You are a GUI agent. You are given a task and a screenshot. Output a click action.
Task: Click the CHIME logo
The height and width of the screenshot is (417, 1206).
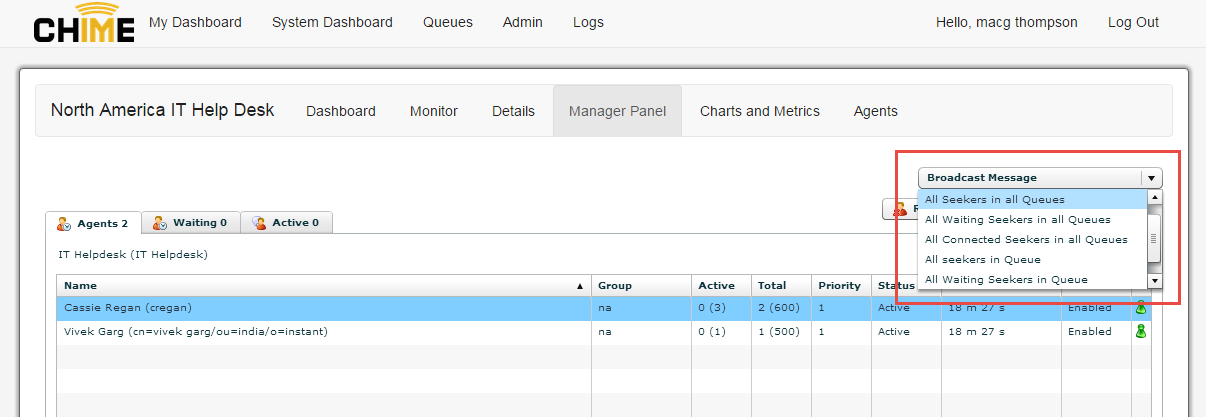(84, 23)
